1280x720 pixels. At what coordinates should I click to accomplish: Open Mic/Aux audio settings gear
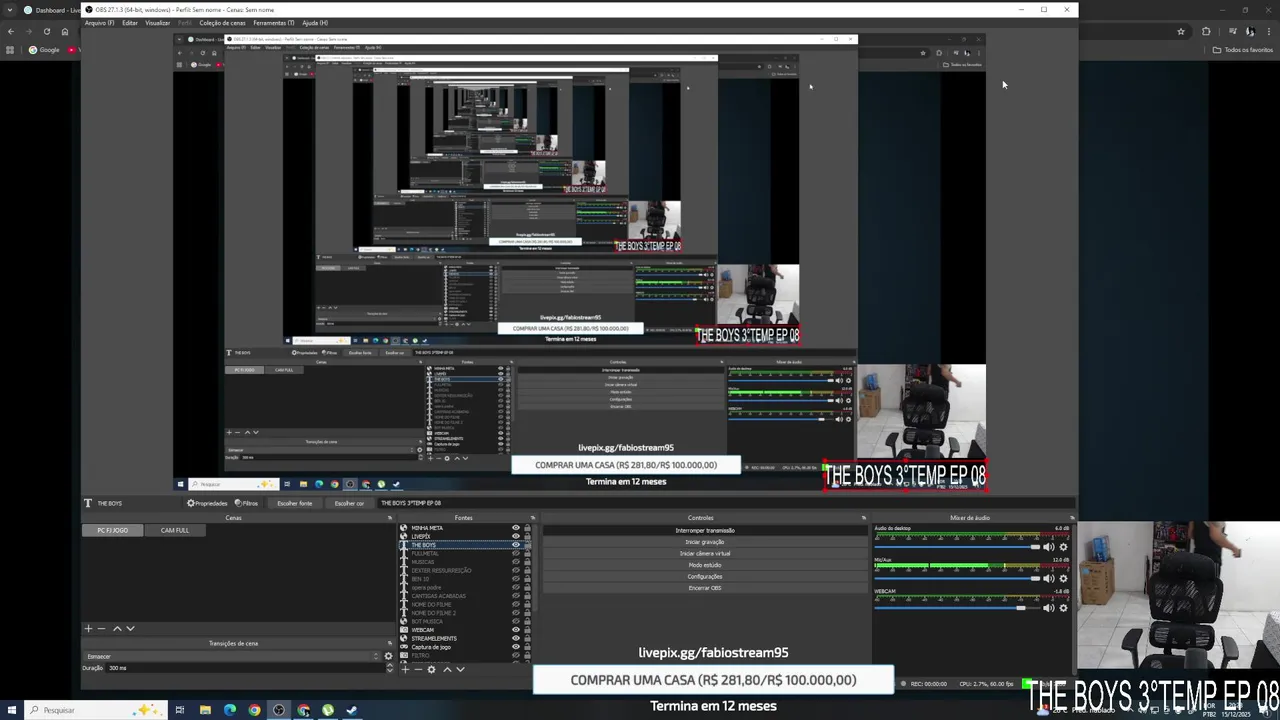1063,578
